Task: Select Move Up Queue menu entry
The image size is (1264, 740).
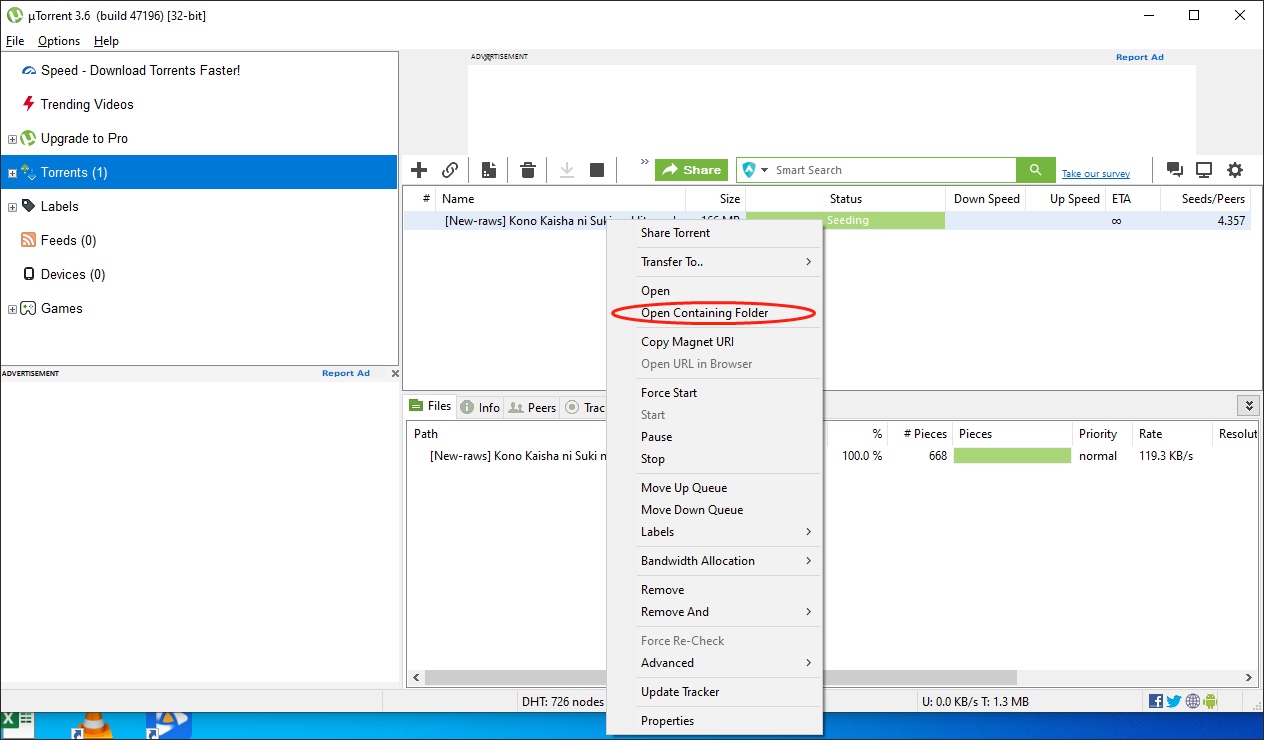Action: coord(715,488)
